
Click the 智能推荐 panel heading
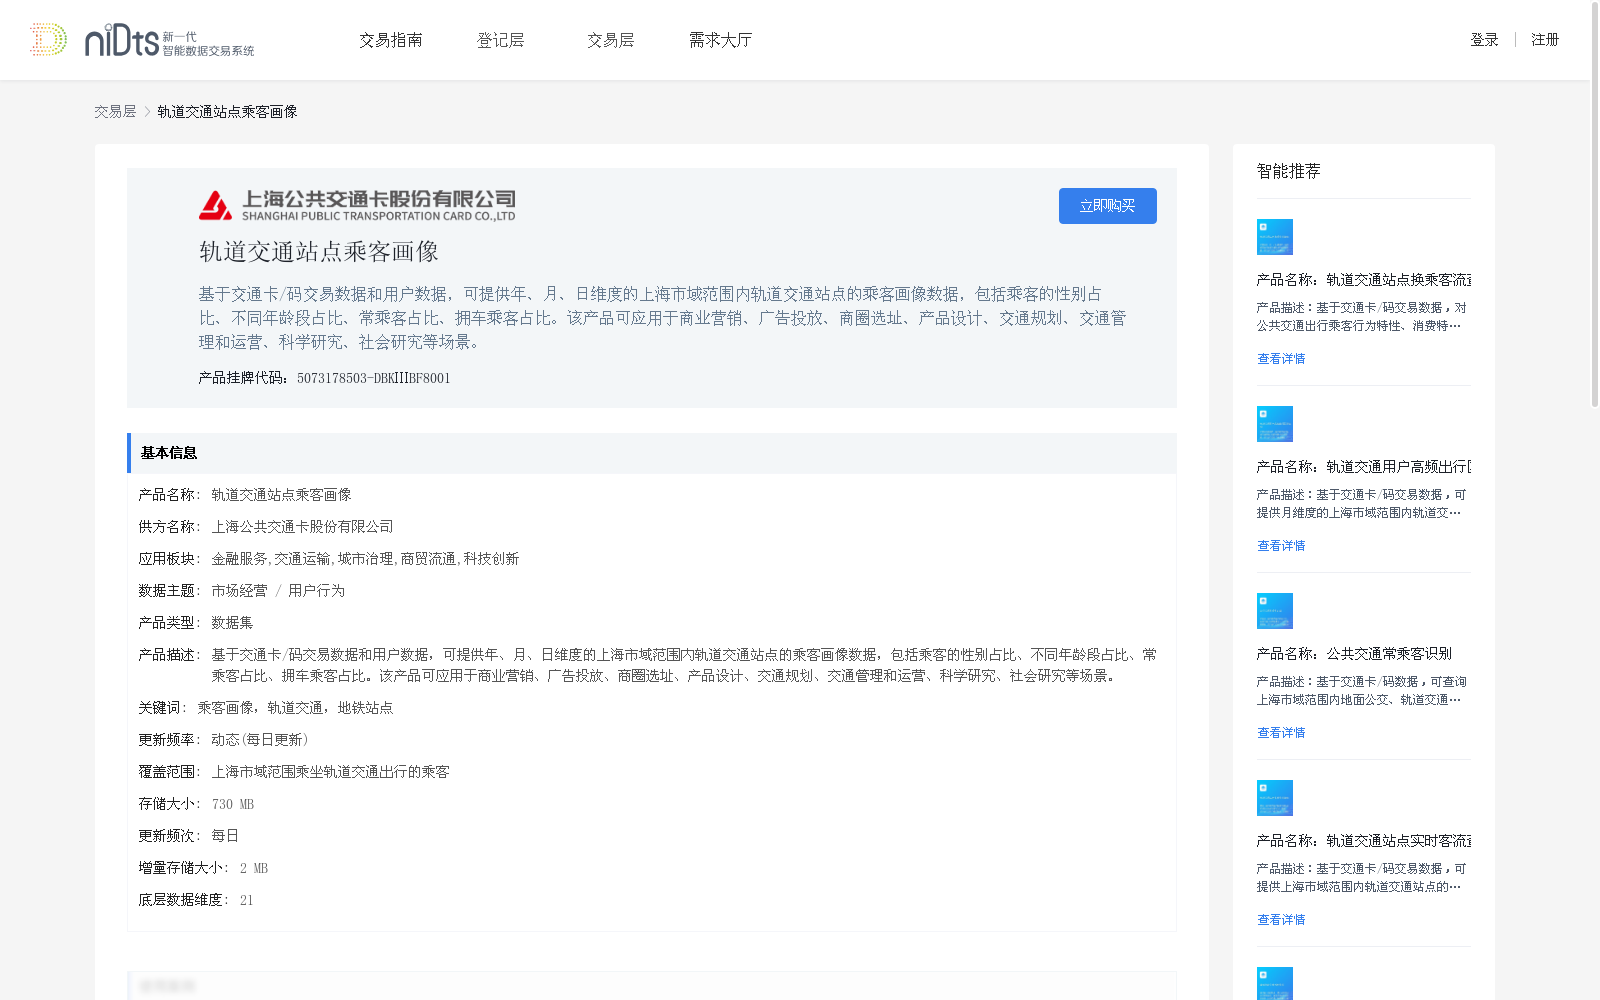tap(1289, 171)
